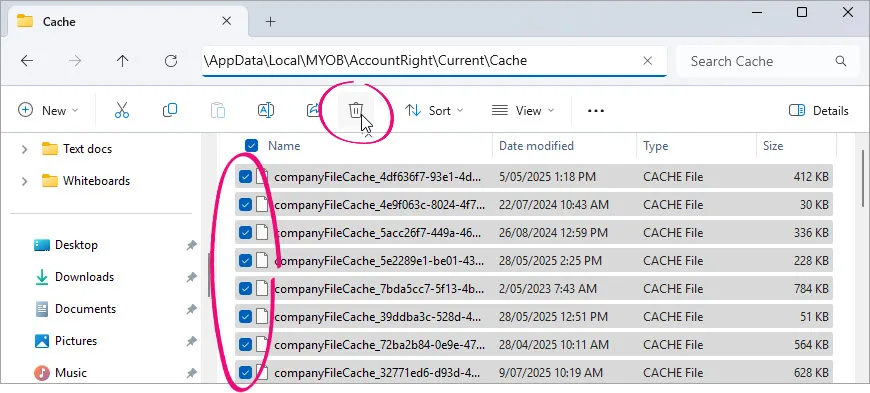
Task: Click the navigation pane scrollbar
Action: 209,275
